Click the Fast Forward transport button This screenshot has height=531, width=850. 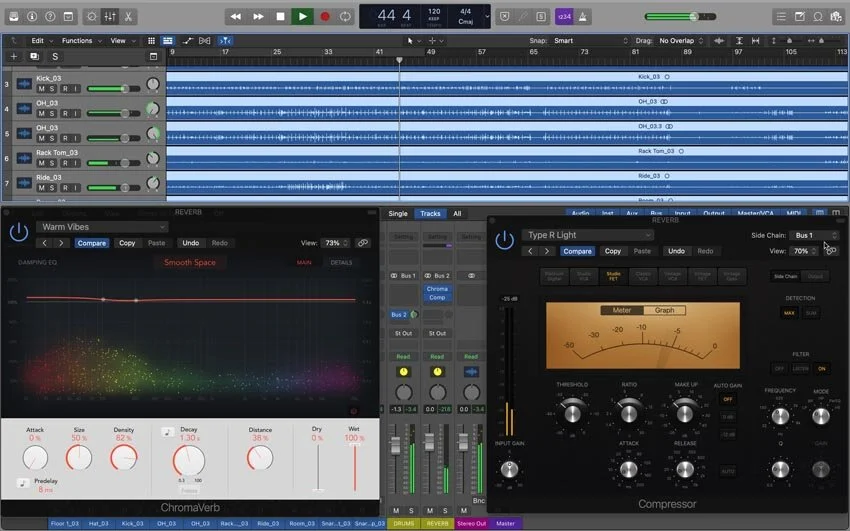point(259,16)
